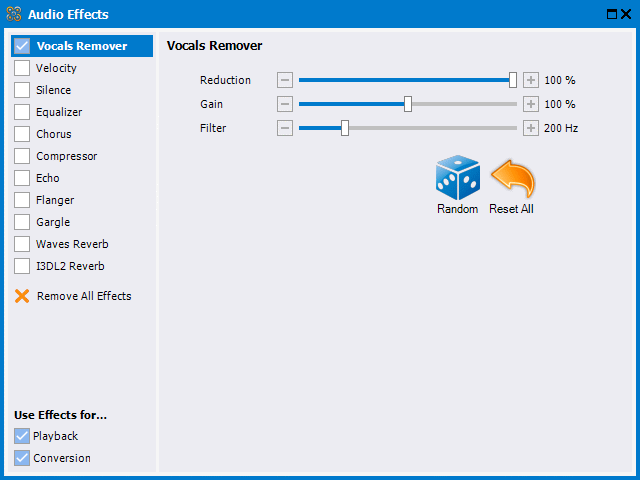The width and height of the screenshot is (640, 480).
Task: Tick the I3DL2 Reverb checkbox
Action: tap(22, 266)
